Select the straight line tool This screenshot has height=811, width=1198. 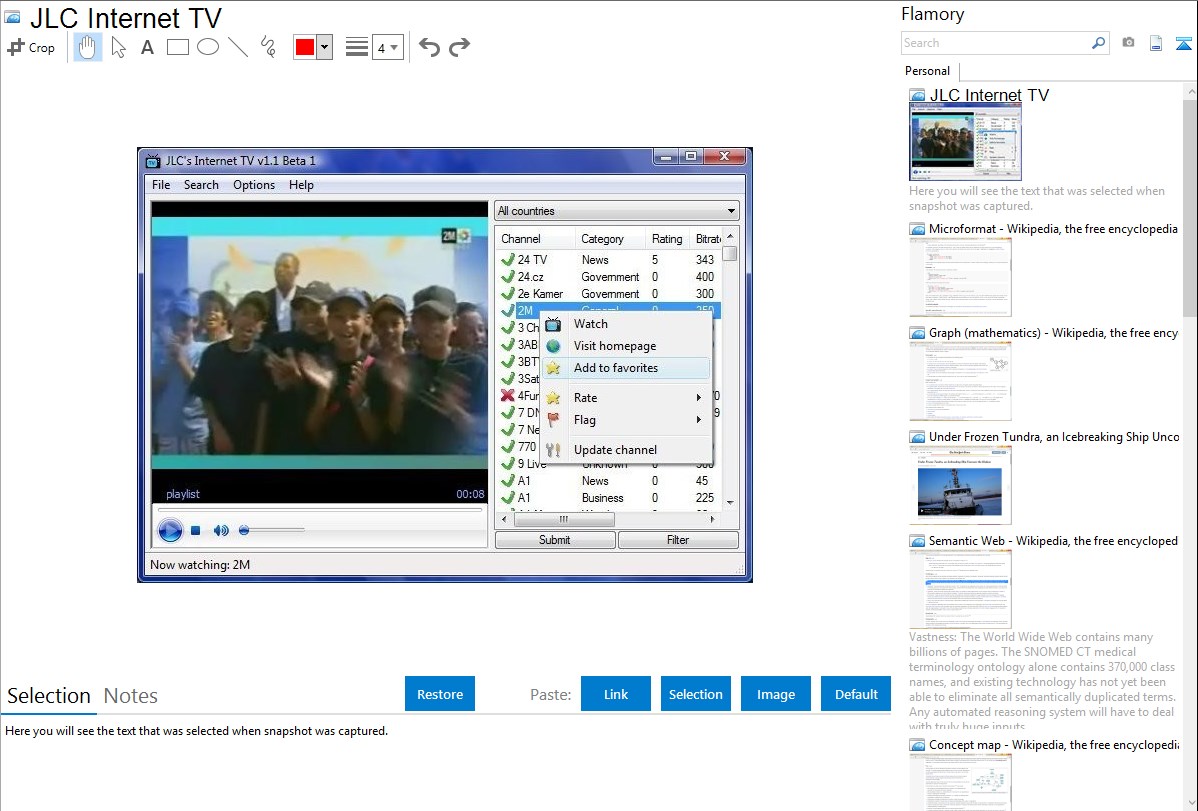[238, 47]
